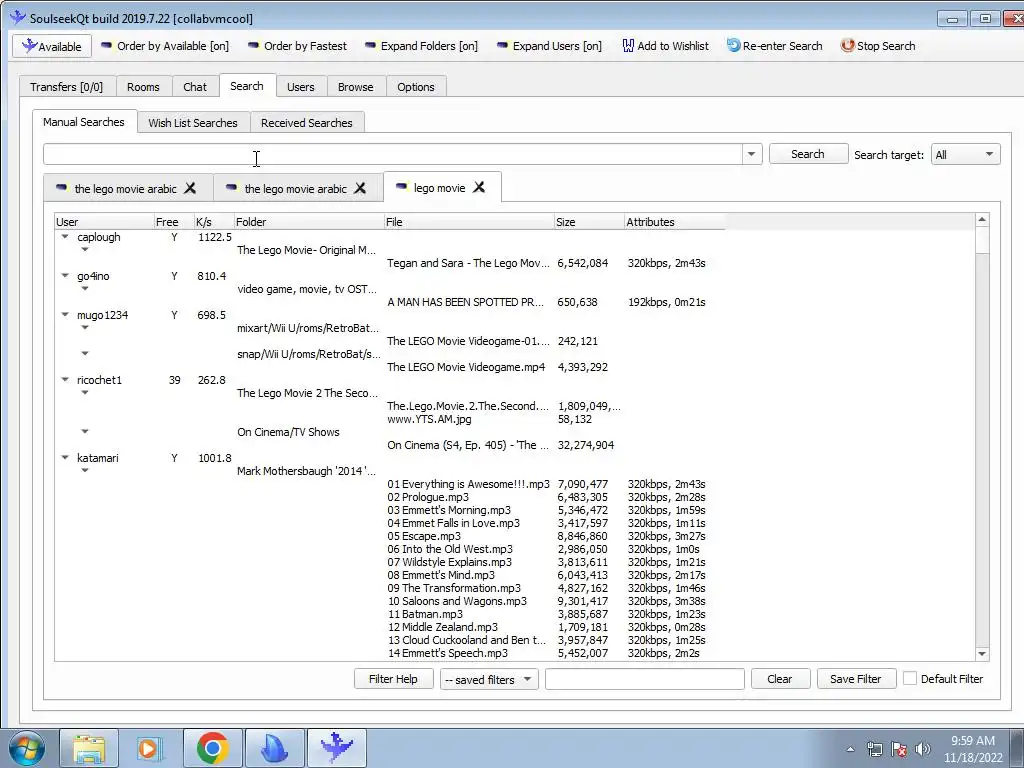Switch to Received Searches tab
This screenshot has width=1024, height=768.
coord(306,123)
